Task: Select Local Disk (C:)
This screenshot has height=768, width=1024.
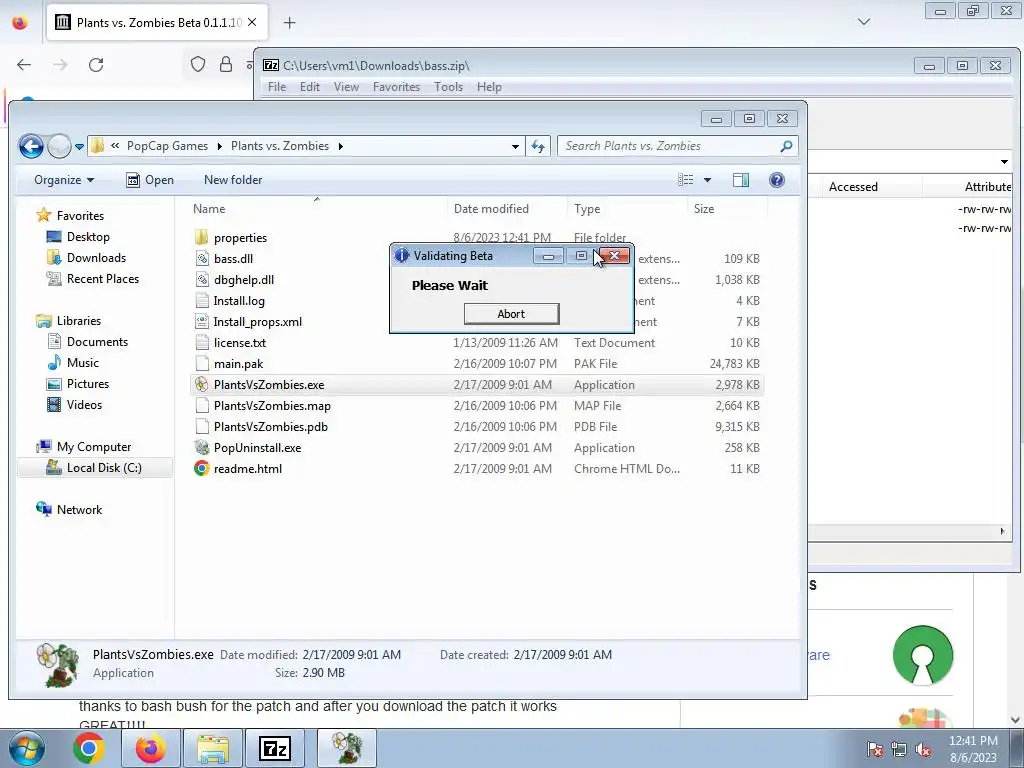Action: [94, 468]
